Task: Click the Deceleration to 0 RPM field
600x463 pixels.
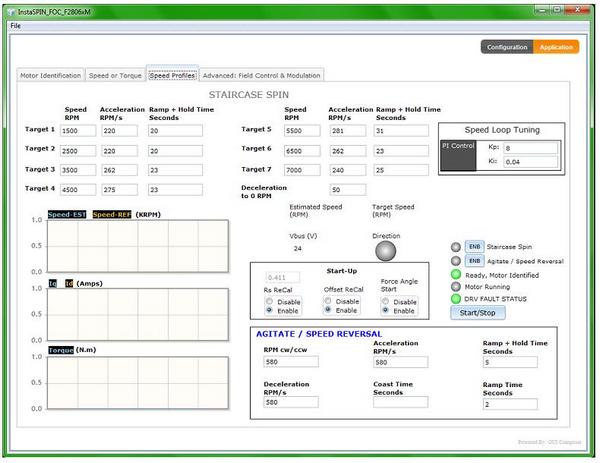Action: coord(348,189)
